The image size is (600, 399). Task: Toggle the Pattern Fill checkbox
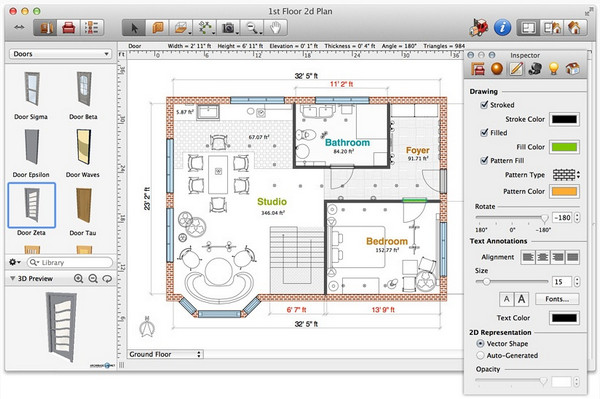484,160
